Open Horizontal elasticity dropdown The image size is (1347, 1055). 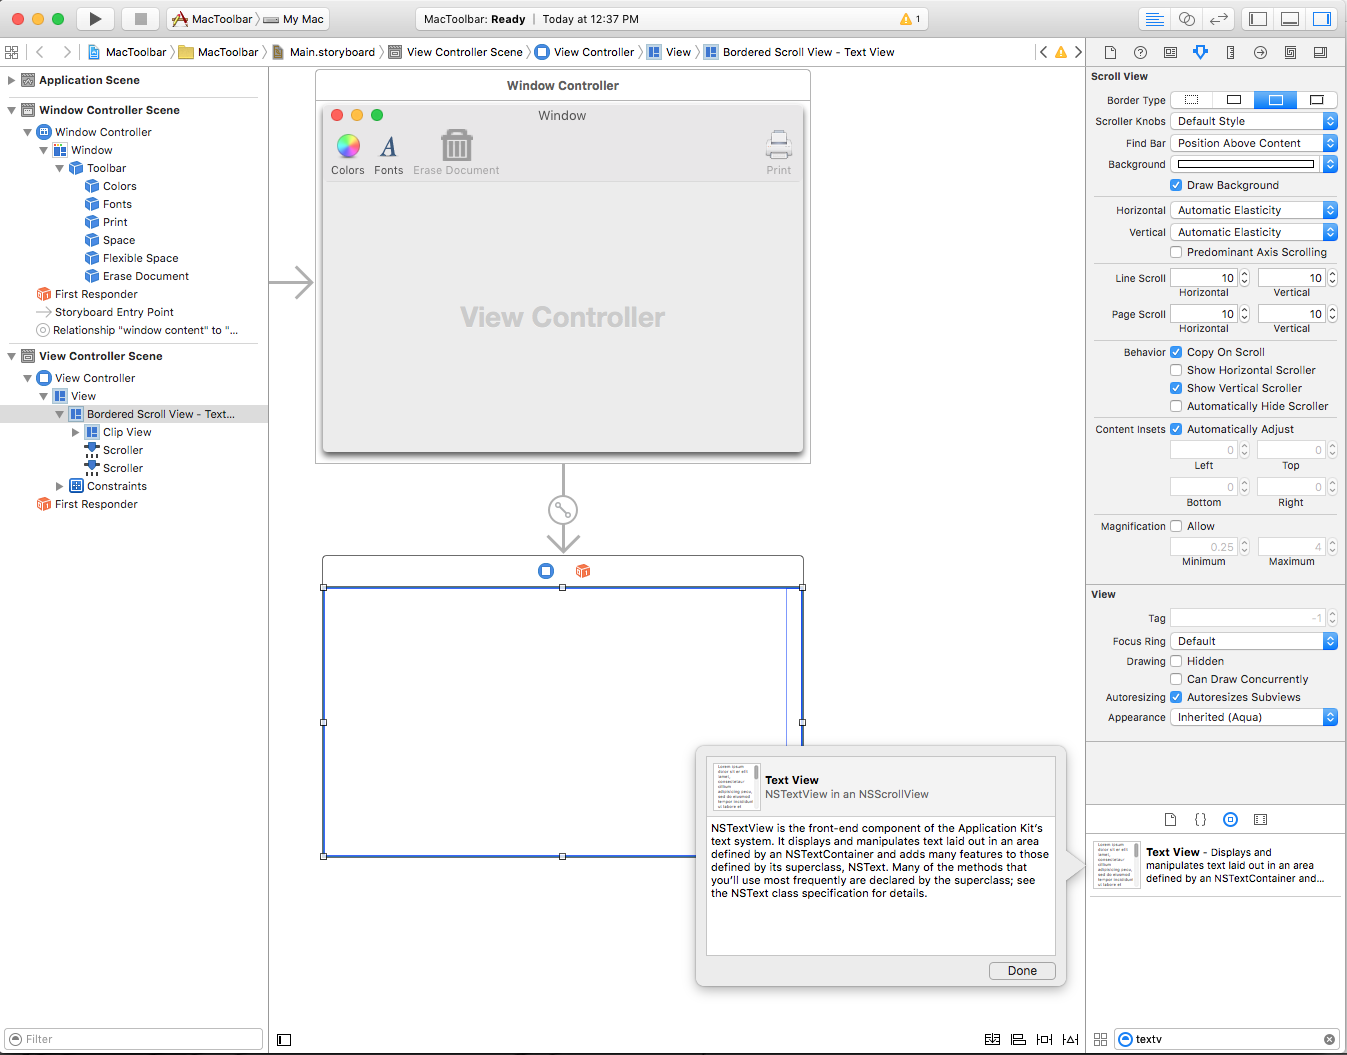[x=1254, y=210]
